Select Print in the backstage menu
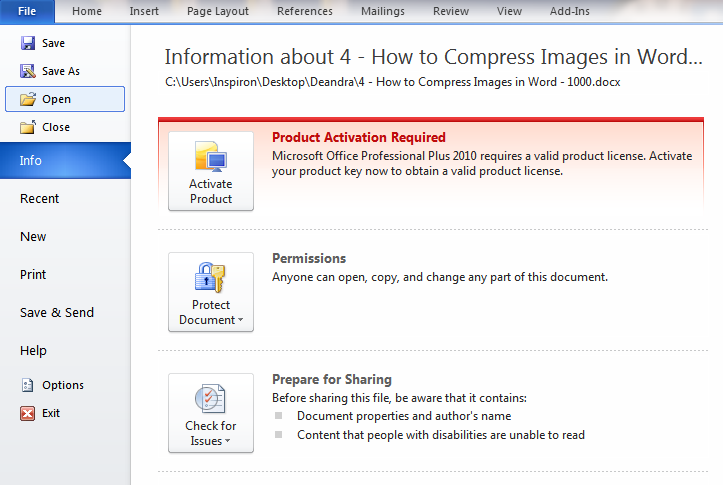This screenshot has width=723, height=485. coord(33,275)
